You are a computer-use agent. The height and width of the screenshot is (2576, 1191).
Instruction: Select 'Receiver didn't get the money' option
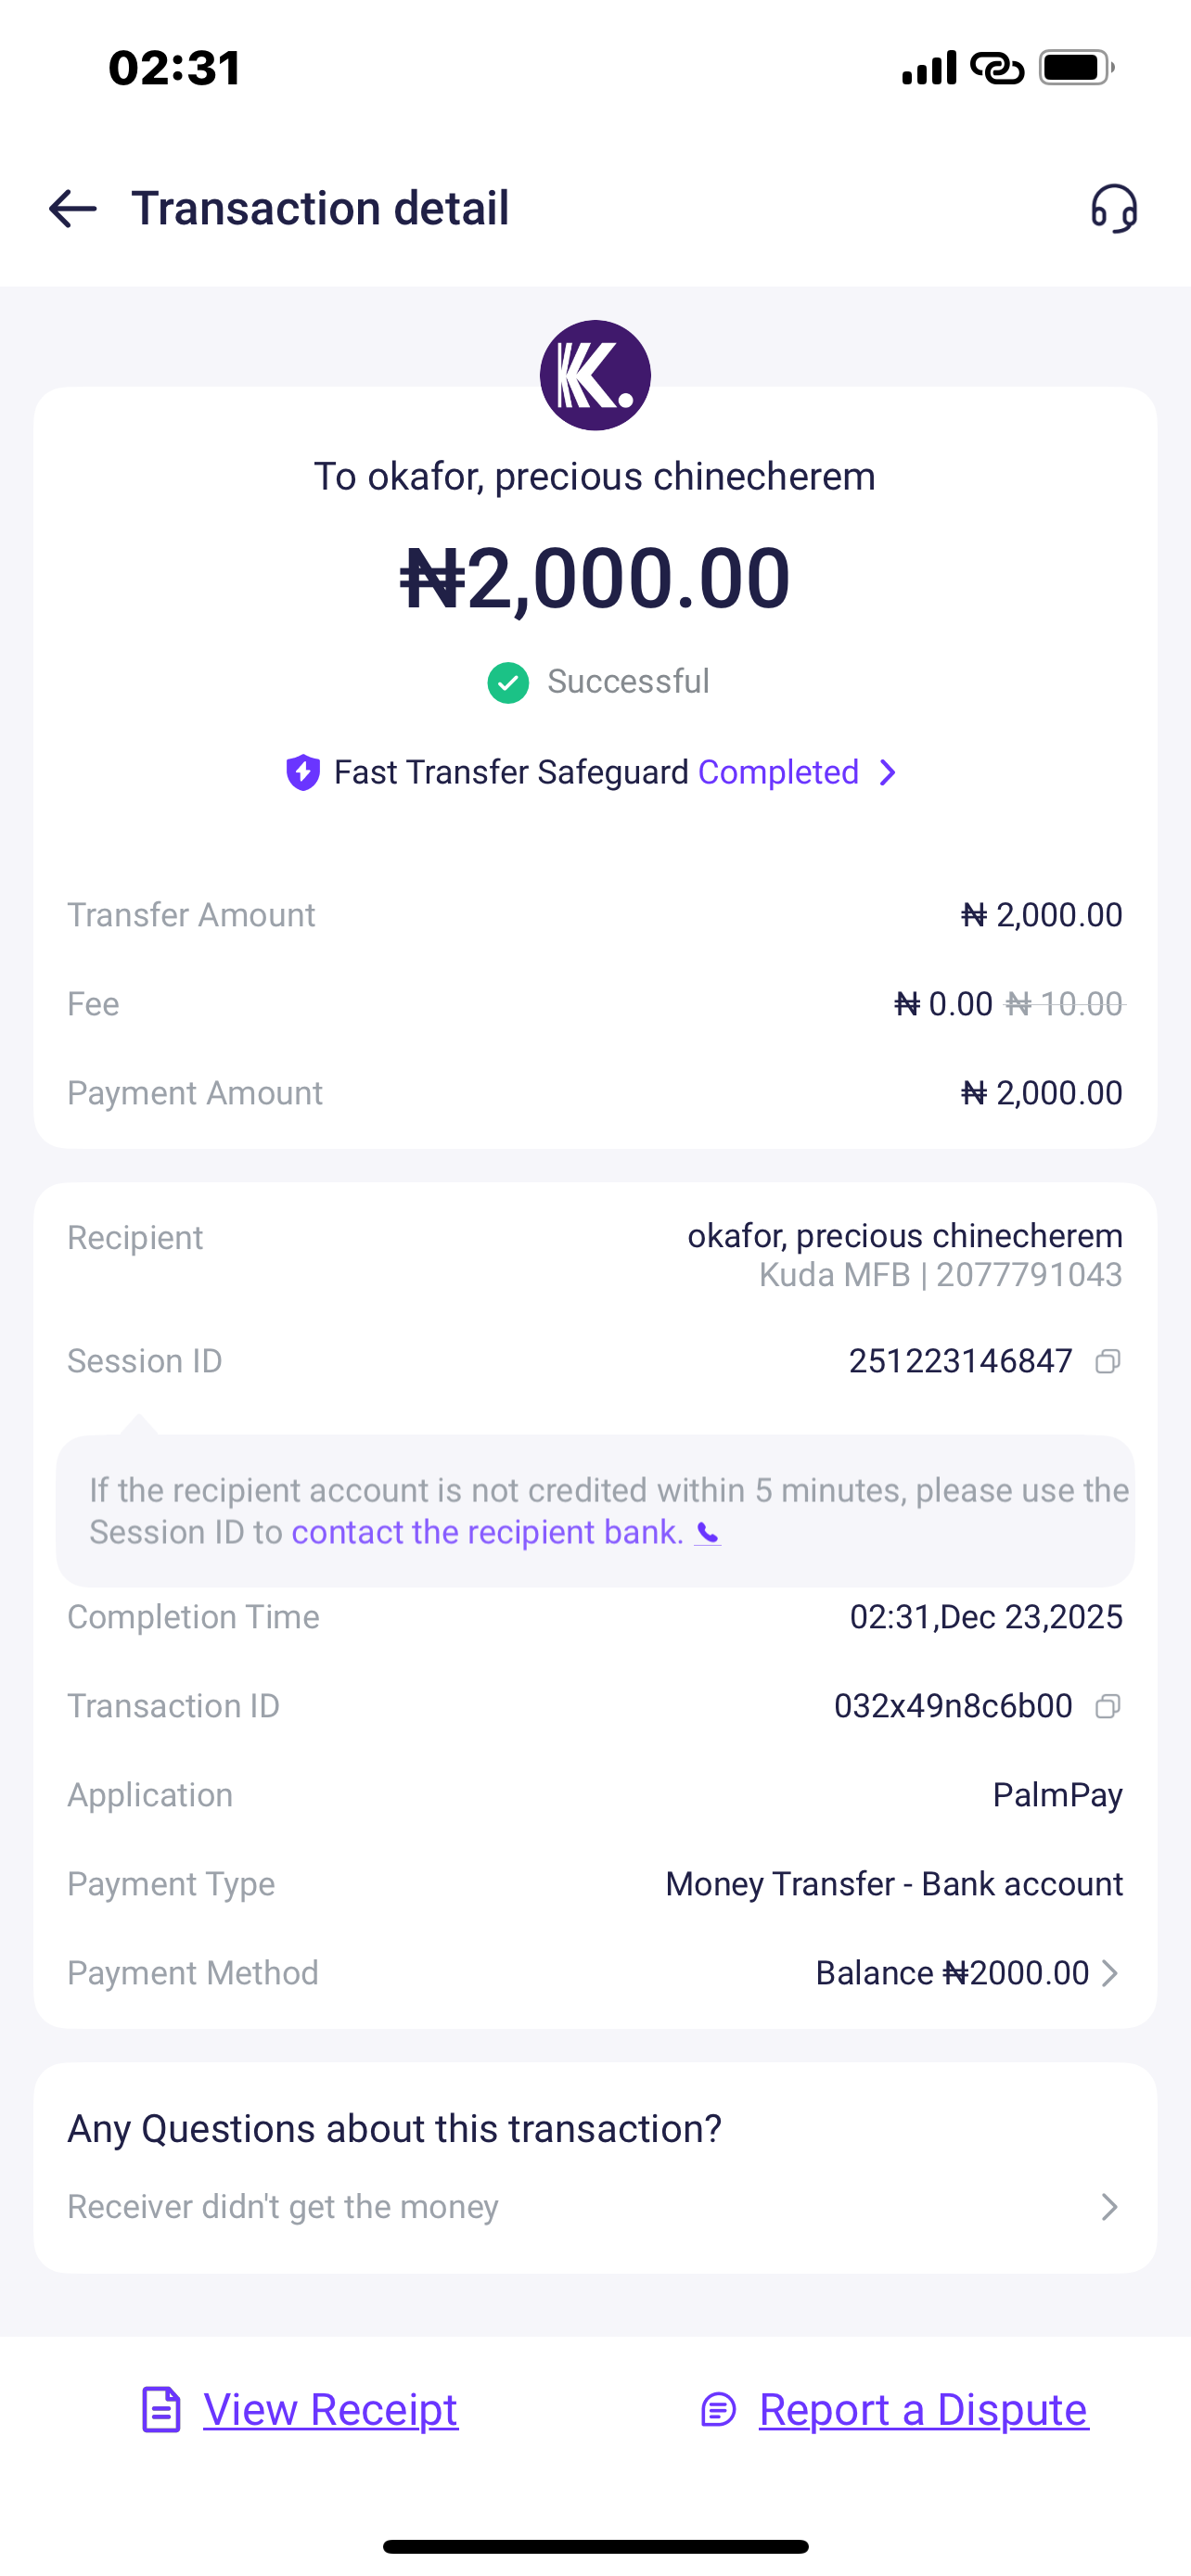coord(283,2207)
